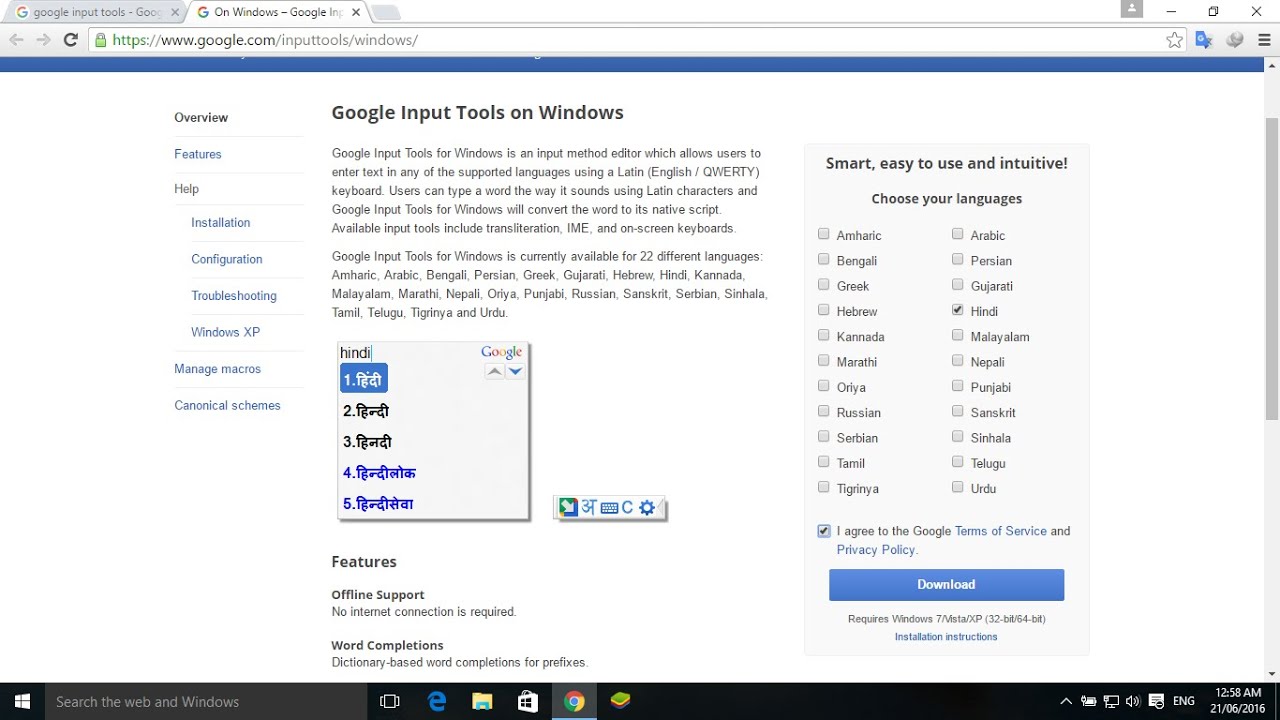Check the Arabic language checkbox
The height and width of the screenshot is (720, 1280).
click(958, 234)
